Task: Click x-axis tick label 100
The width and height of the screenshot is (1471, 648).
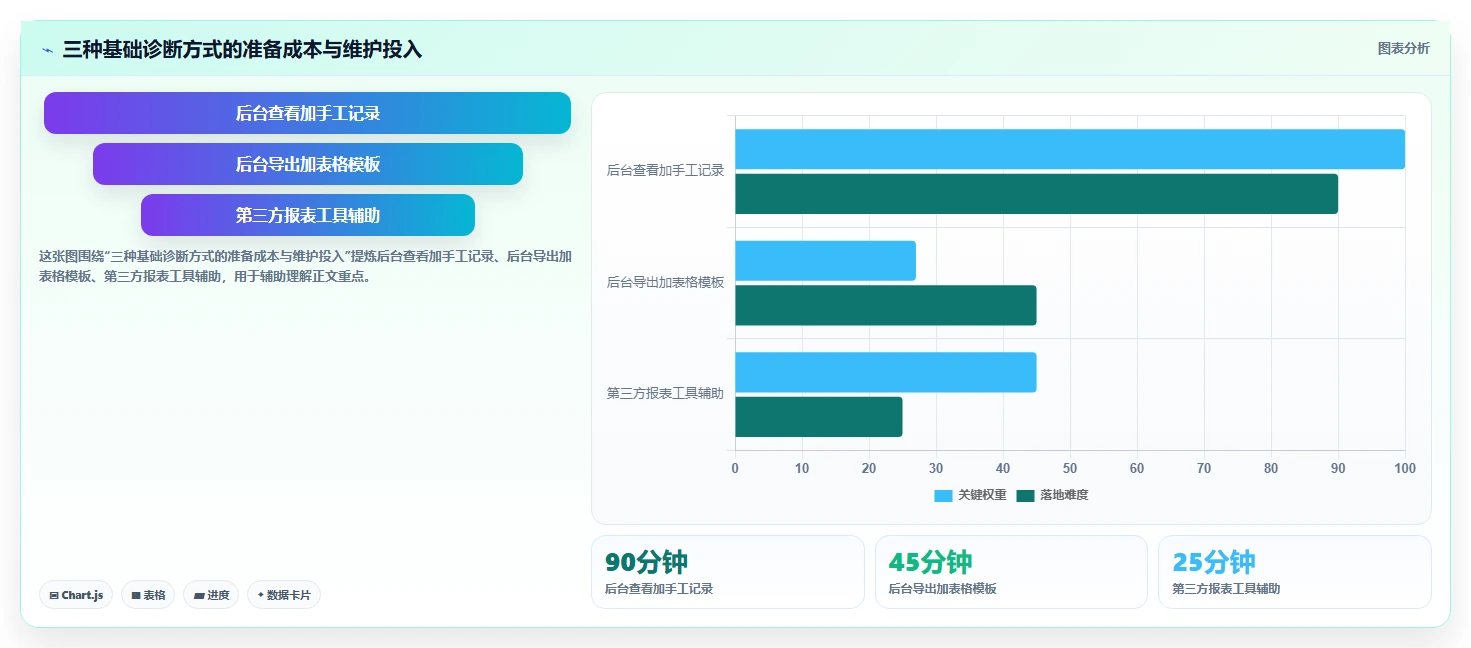Action: 1405,468
